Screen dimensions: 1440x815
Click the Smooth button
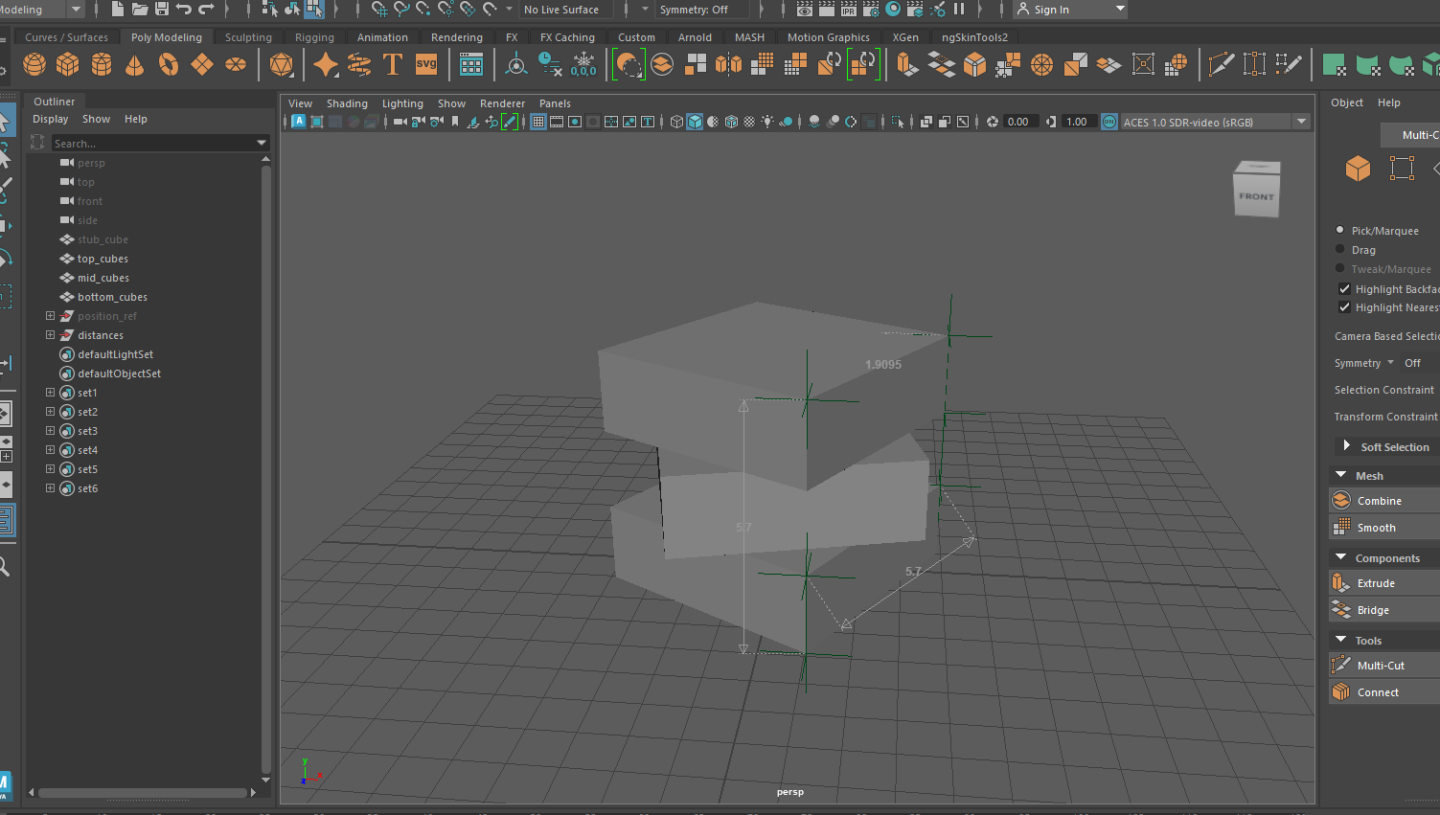[x=1384, y=527]
